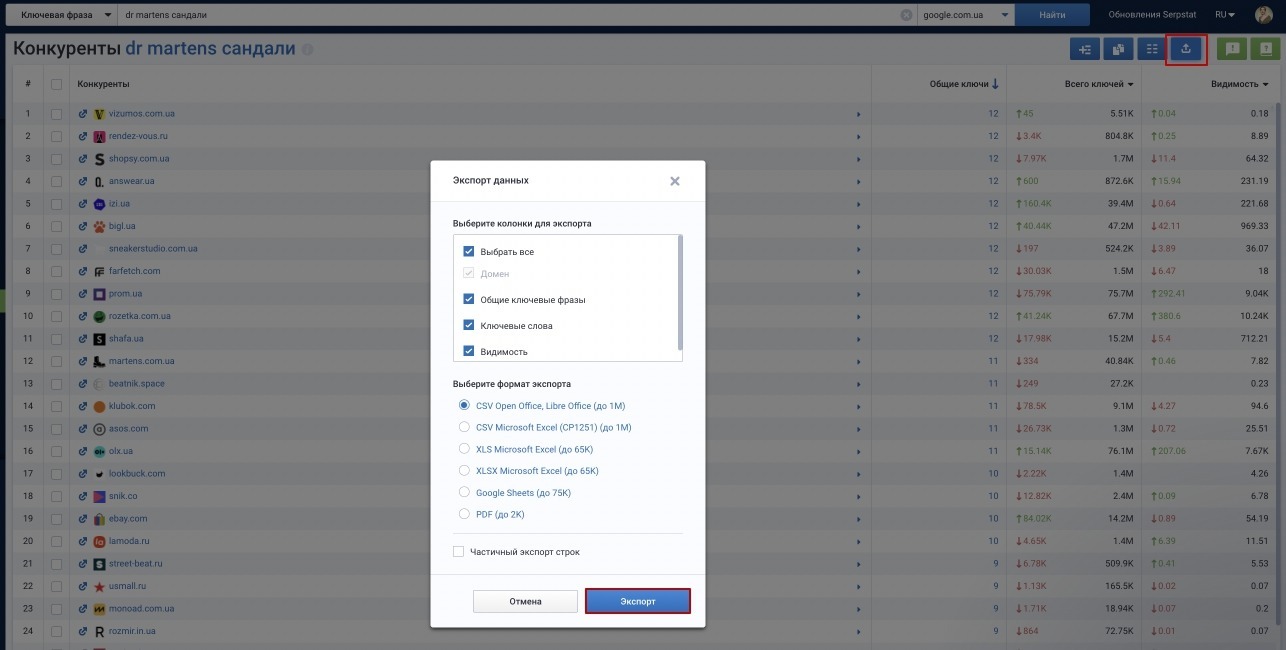
Task: Select CSV Open Office format
Action: coord(464,405)
